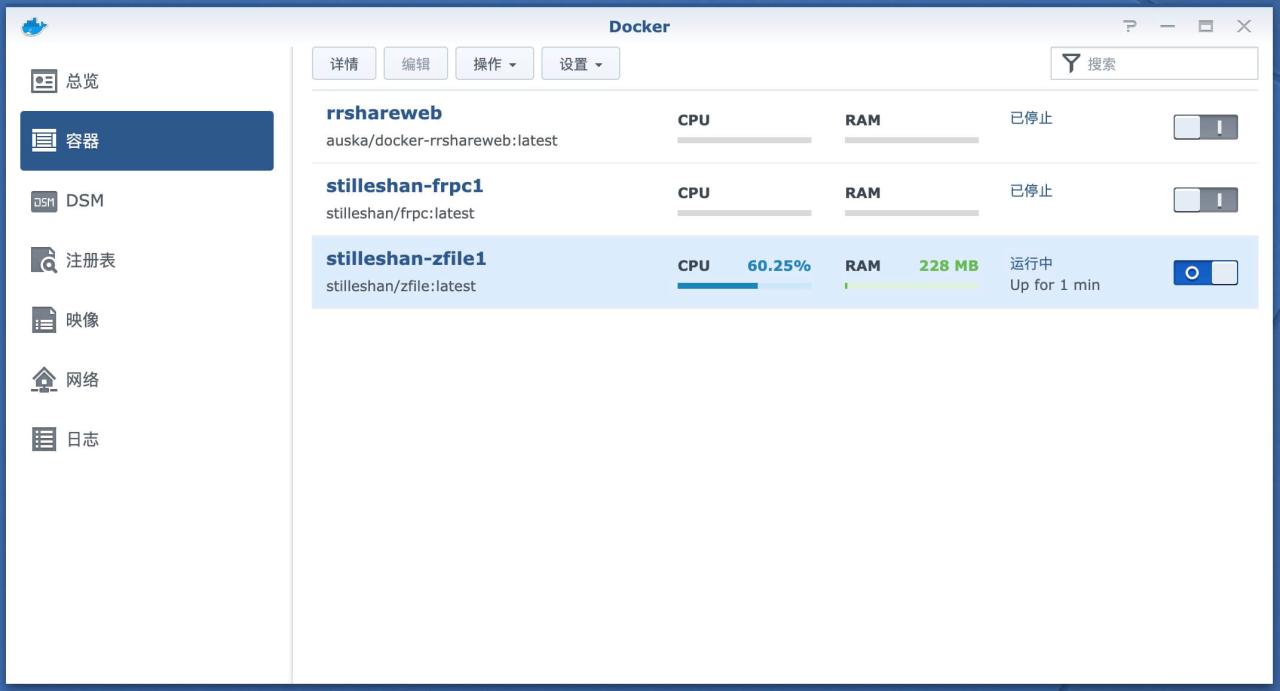Click the Docker whale icon
Viewport: 1280px width, 691px height.
click(33, 26)
